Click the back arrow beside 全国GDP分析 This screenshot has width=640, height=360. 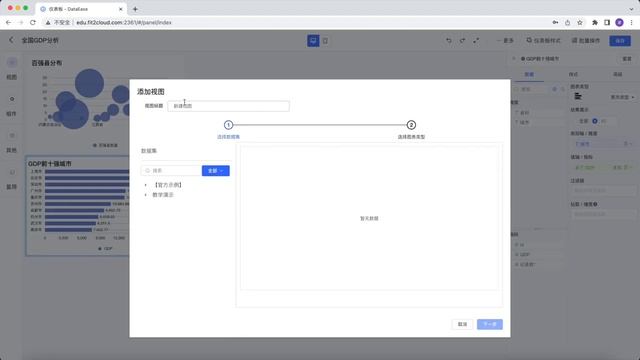(11, 40)
